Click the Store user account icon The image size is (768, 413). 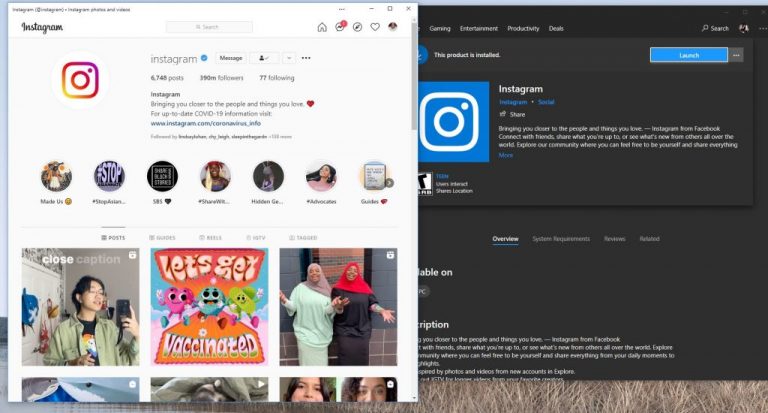tap(744, 28)
